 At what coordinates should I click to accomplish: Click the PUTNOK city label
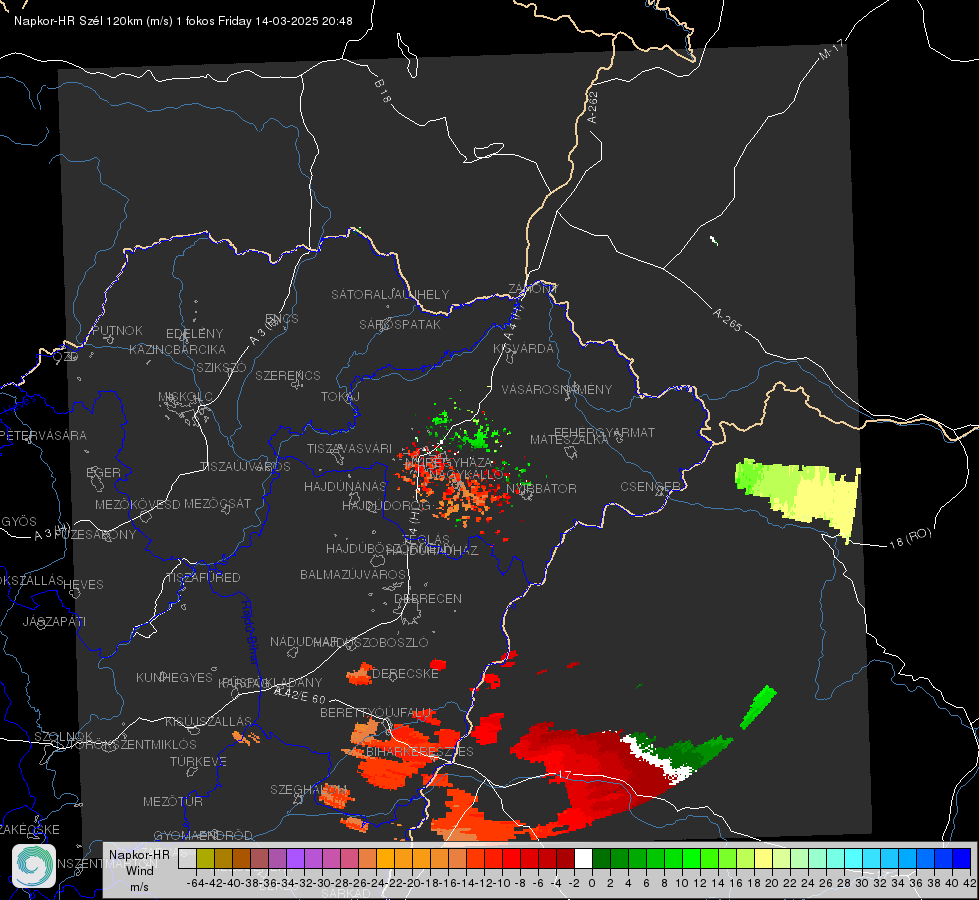pos(117,330)
